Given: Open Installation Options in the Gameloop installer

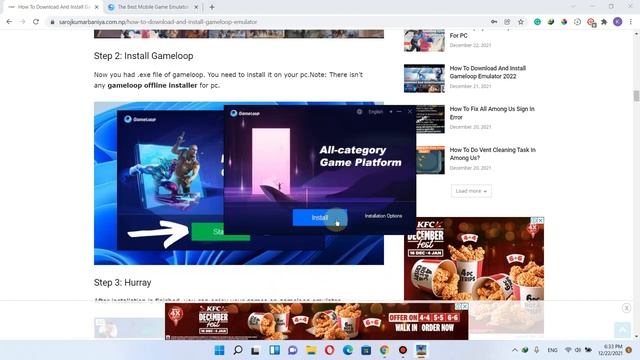Looking at the screenshot, I should (x=383, y=216).
